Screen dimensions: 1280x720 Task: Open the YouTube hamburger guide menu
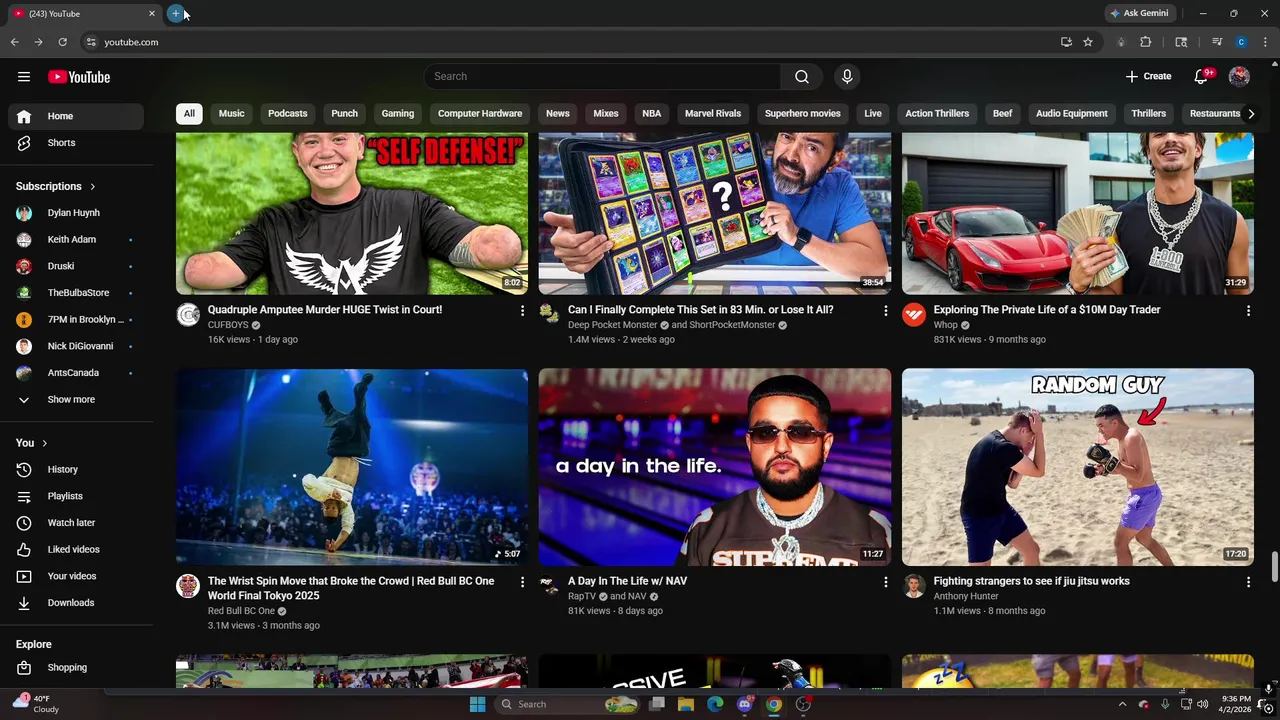point(24,77)
